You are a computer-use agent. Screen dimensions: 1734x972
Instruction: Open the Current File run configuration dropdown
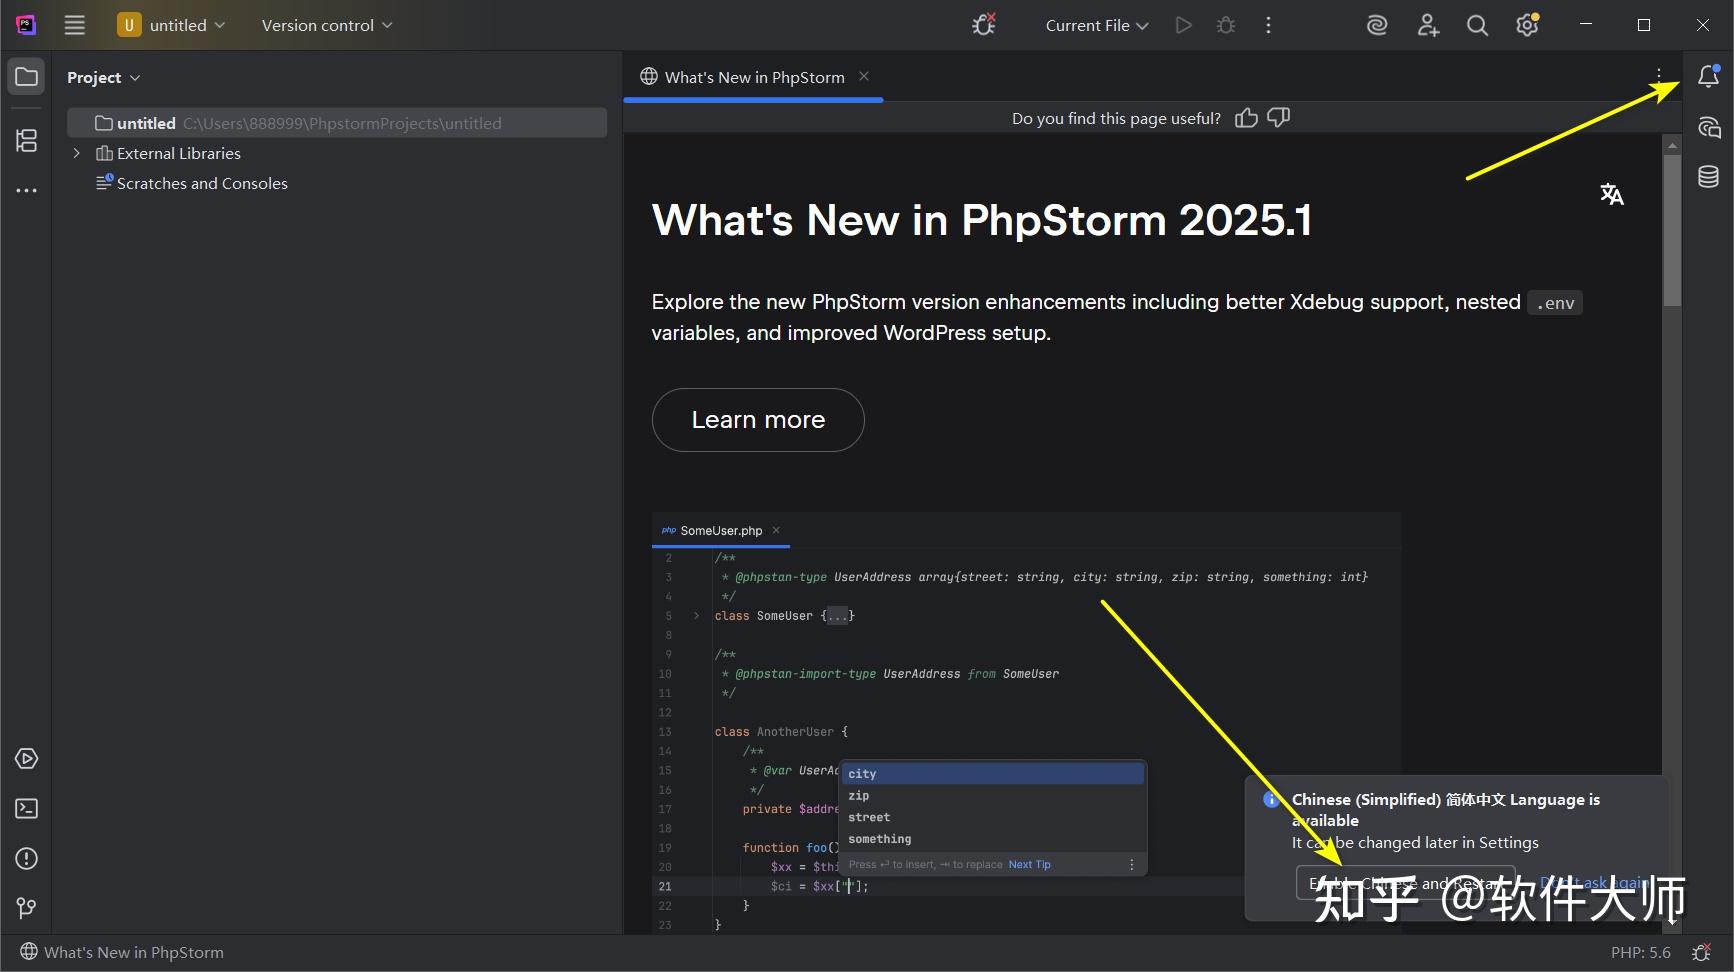1094,25
